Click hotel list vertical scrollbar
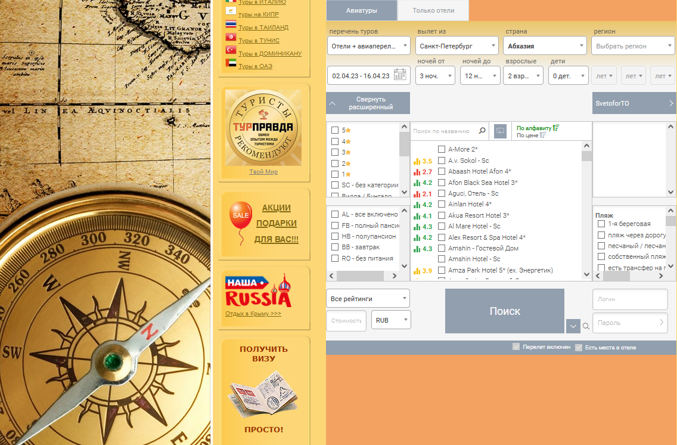The height and width of the screenshot is (445, 677). point(586,210)
